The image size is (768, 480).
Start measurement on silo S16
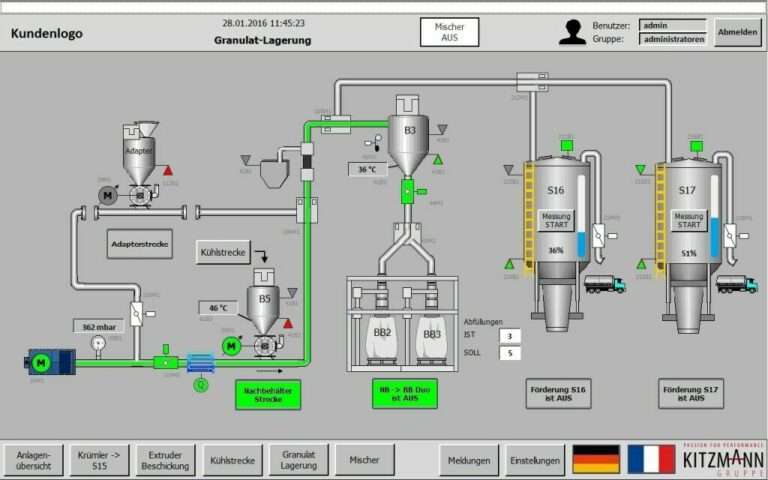(x=556, y=221)
